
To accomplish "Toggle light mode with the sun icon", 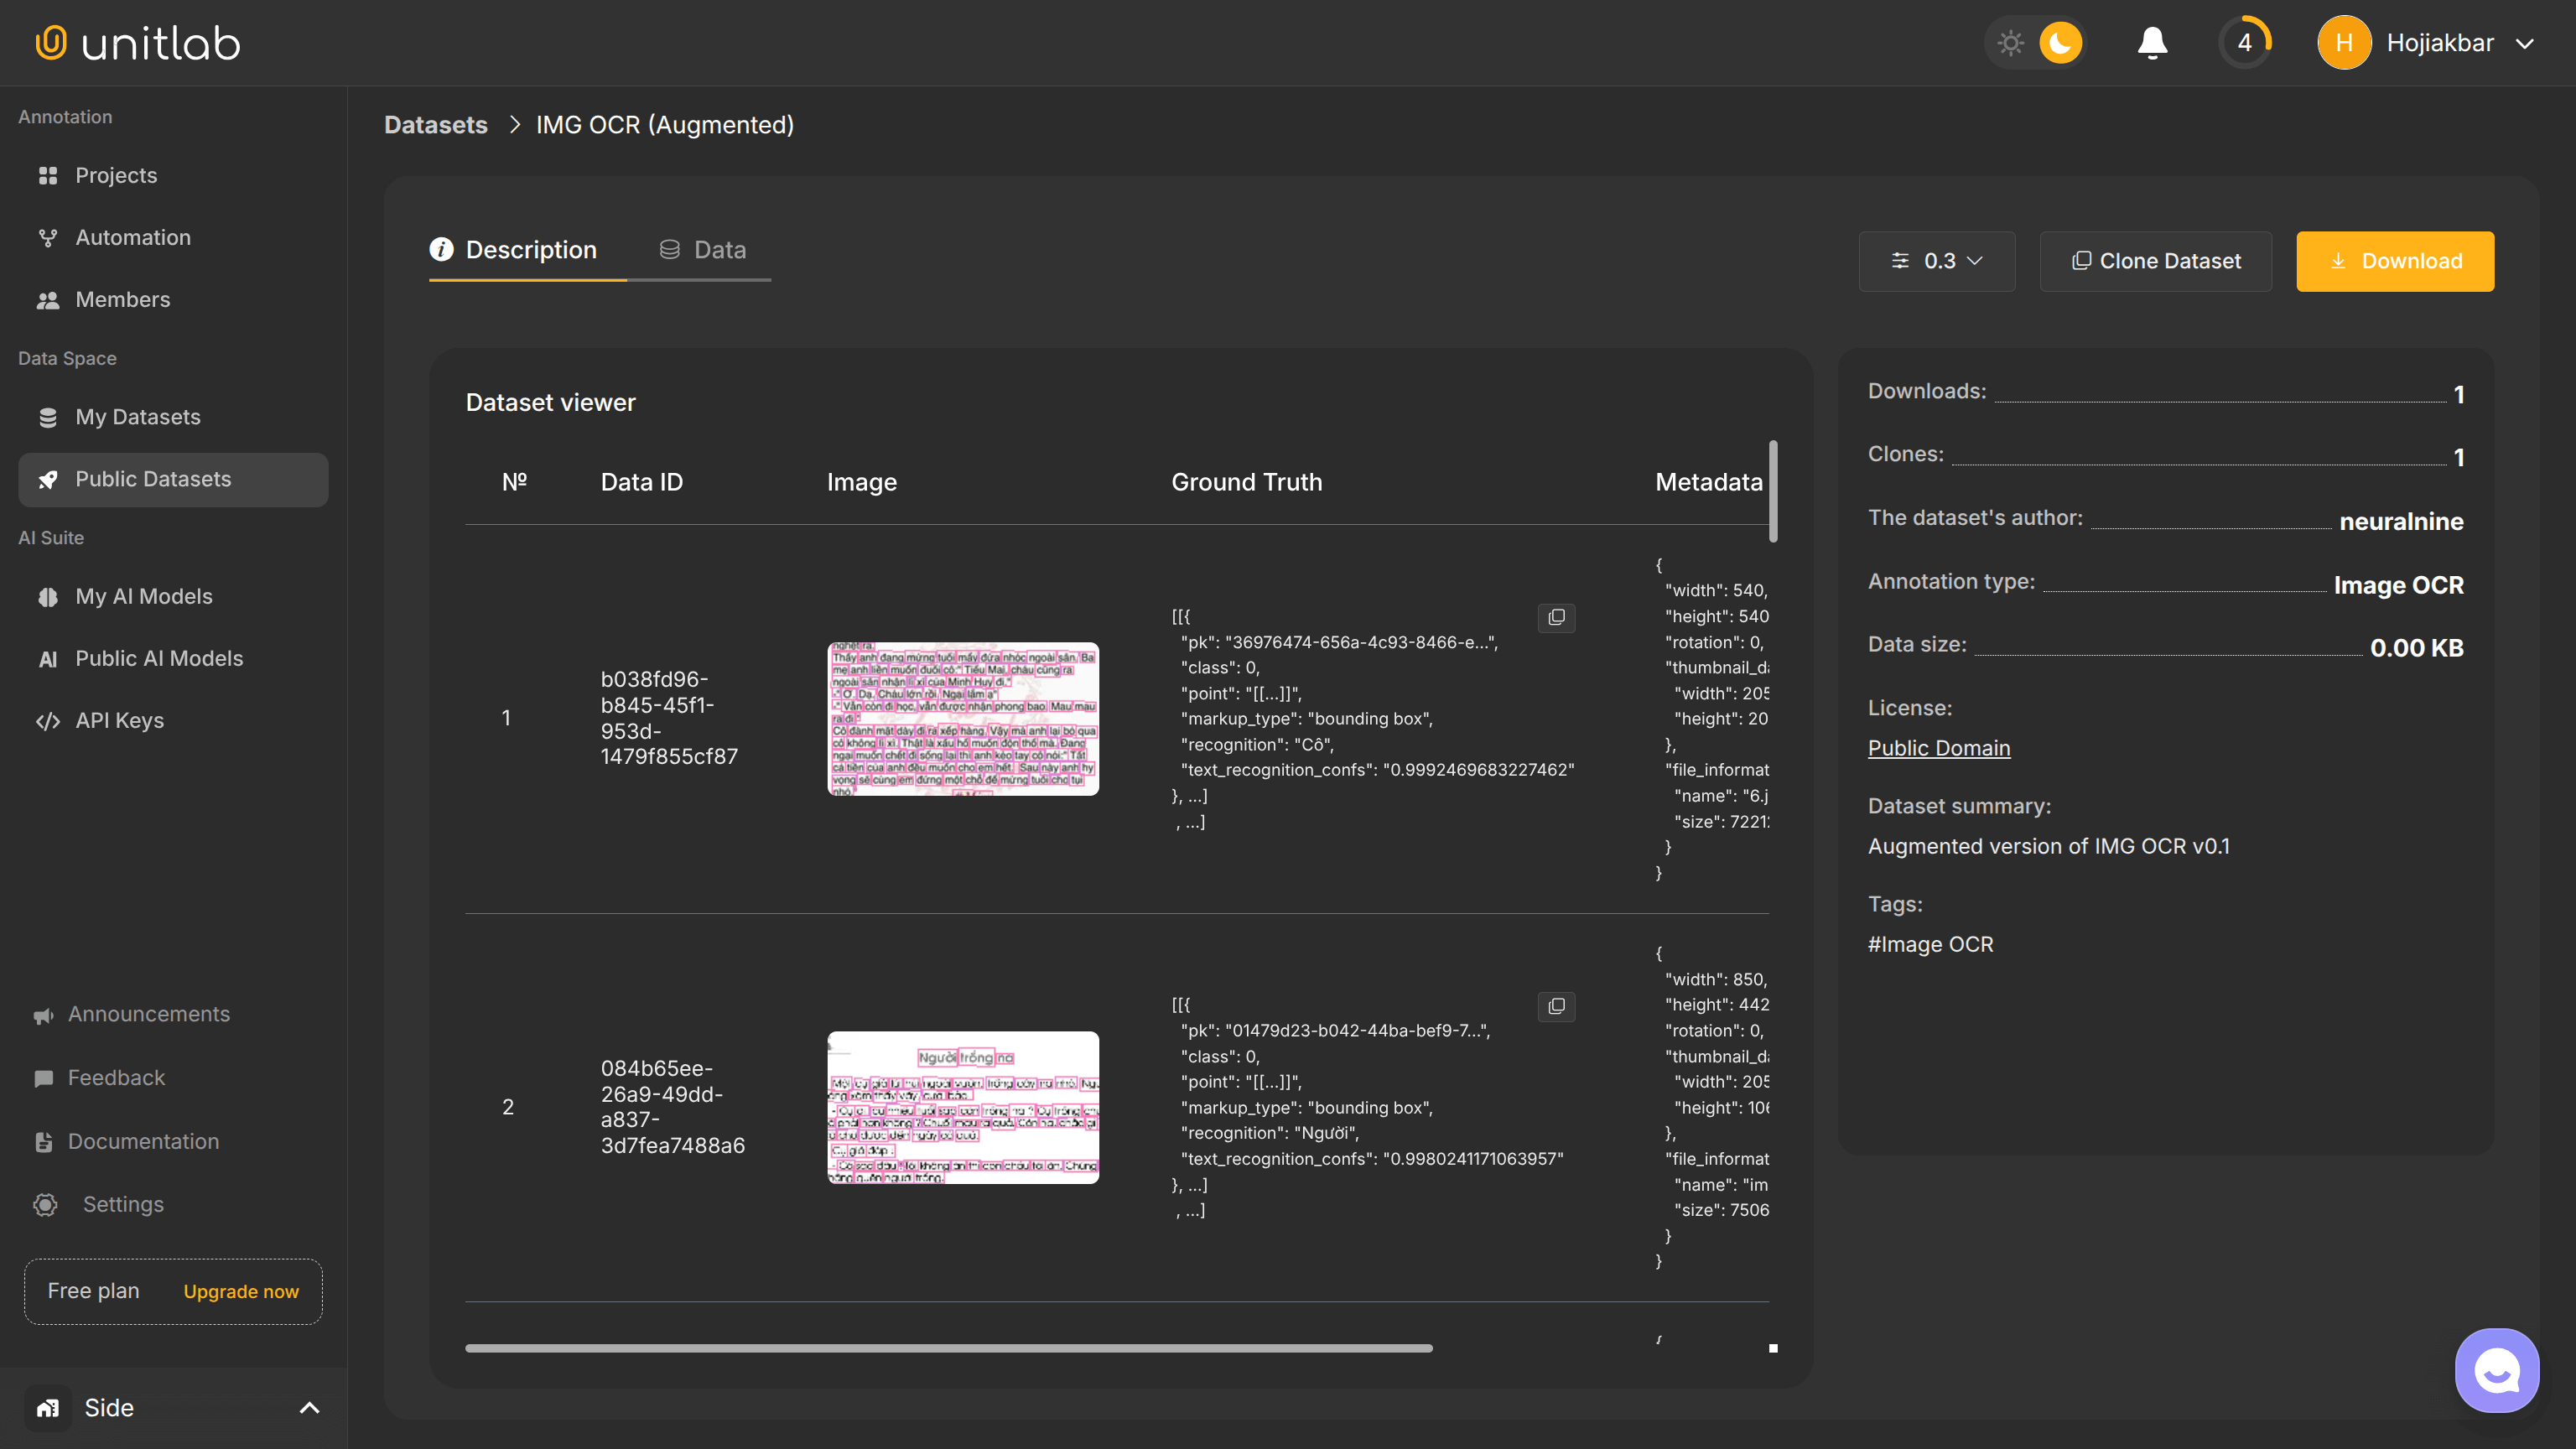I will (2011, 42).
